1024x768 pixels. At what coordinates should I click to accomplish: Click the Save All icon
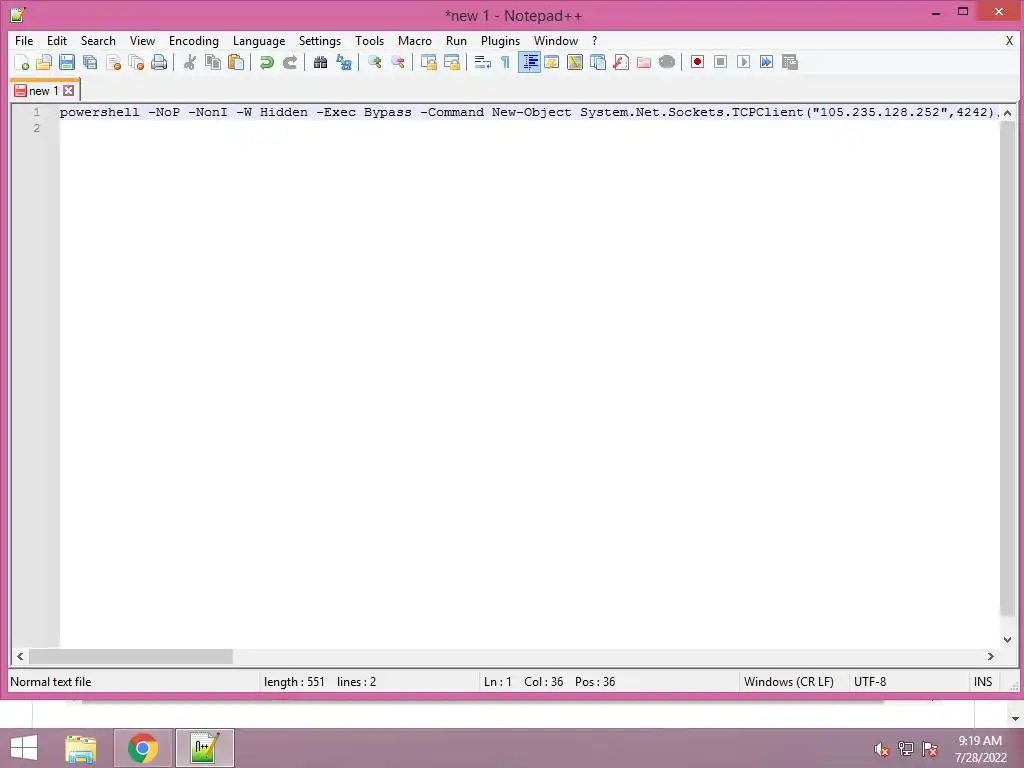90,62
